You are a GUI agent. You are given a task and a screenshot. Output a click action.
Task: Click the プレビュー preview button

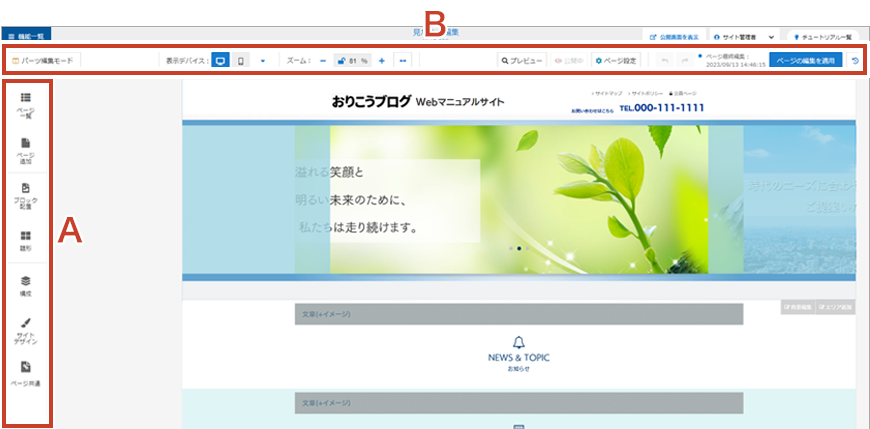coord(522,61)
